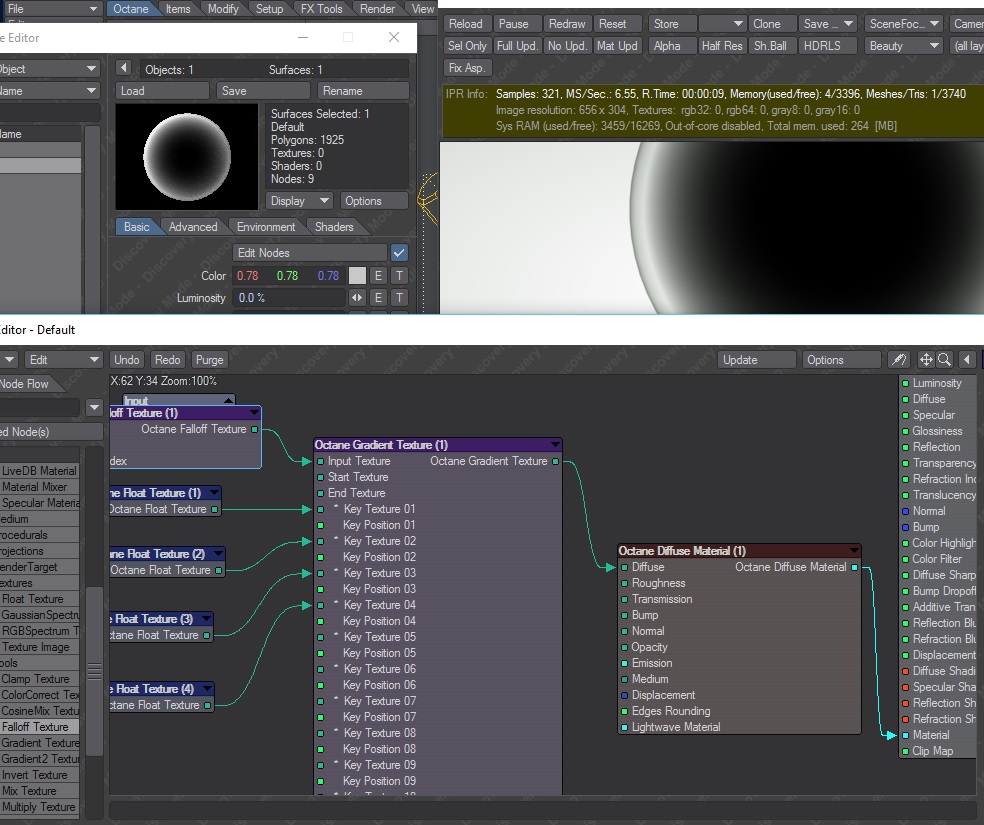Screen dimensions: 984x825
Task: Click the Reload button in IPR window
Action: 466,24
